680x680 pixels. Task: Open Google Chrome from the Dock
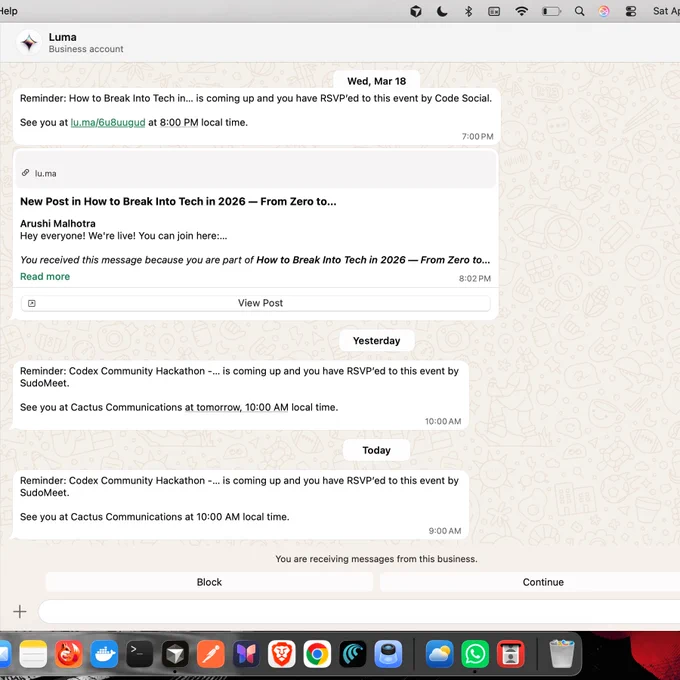tap(317, 654)
